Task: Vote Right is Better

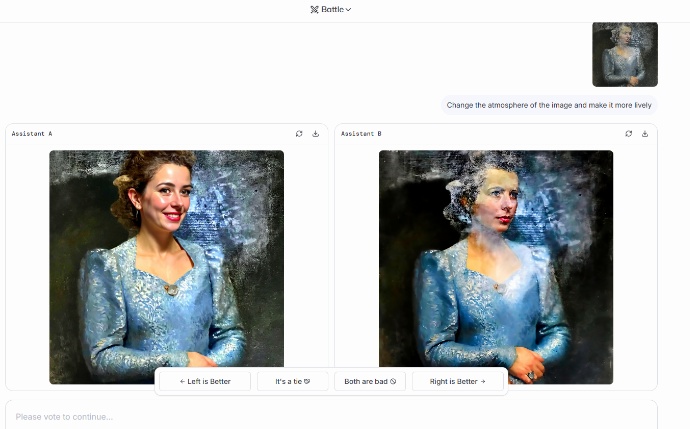Action: coord(457,381)
